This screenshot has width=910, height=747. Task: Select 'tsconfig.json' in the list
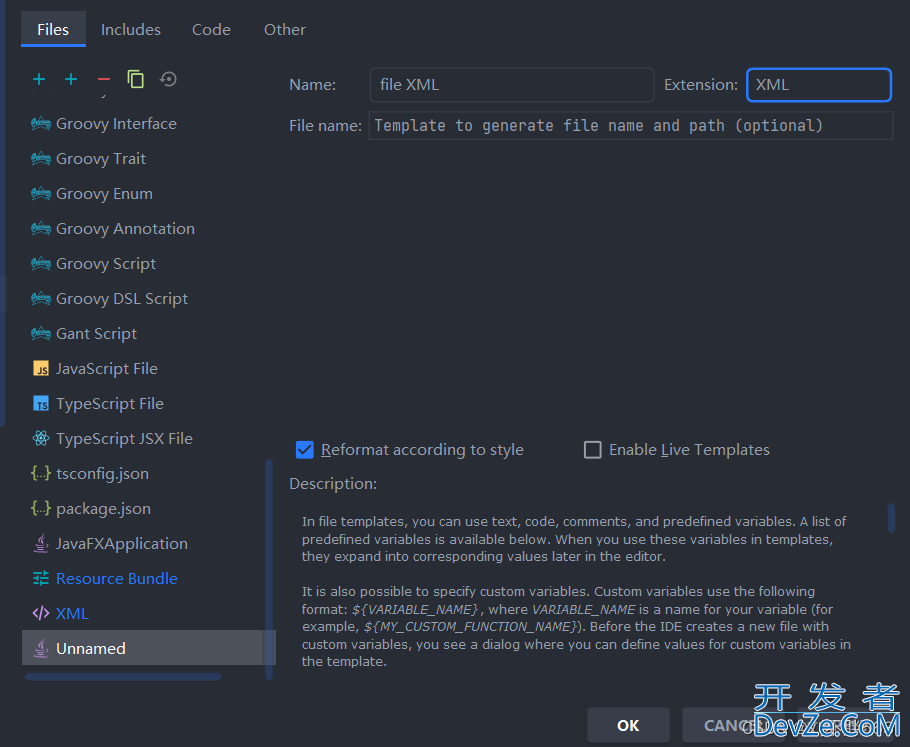pyautogui.click(x=102, y=474)
